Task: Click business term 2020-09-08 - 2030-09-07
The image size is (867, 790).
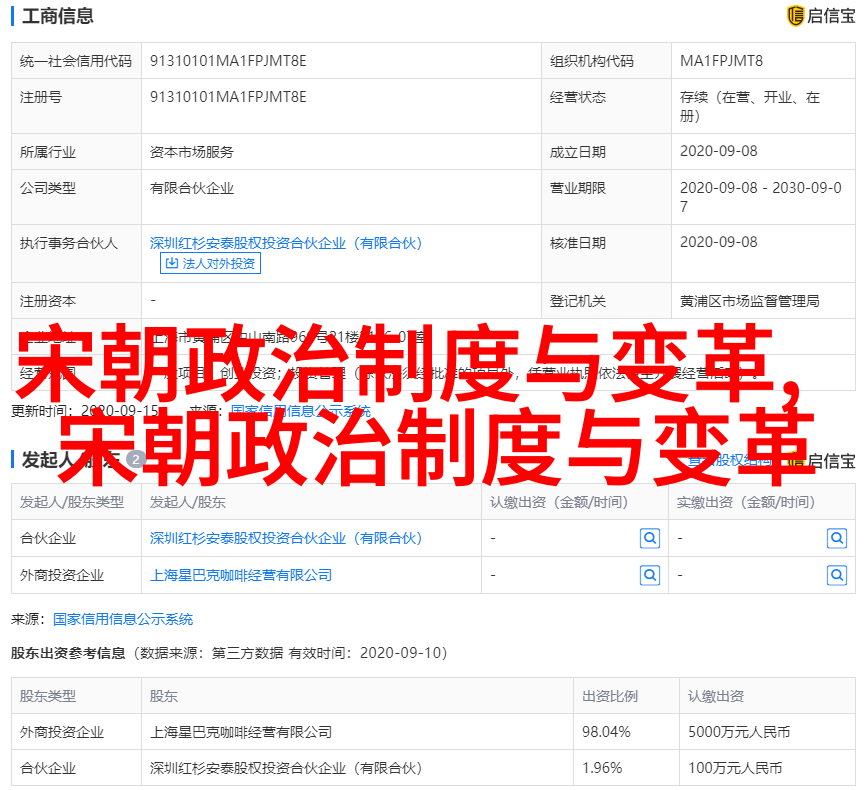Action: point(761,197)
